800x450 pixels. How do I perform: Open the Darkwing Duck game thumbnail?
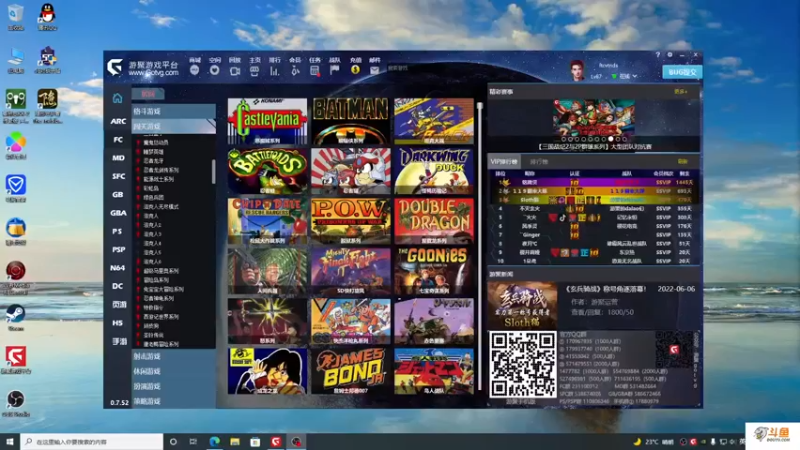coord(434,171)
